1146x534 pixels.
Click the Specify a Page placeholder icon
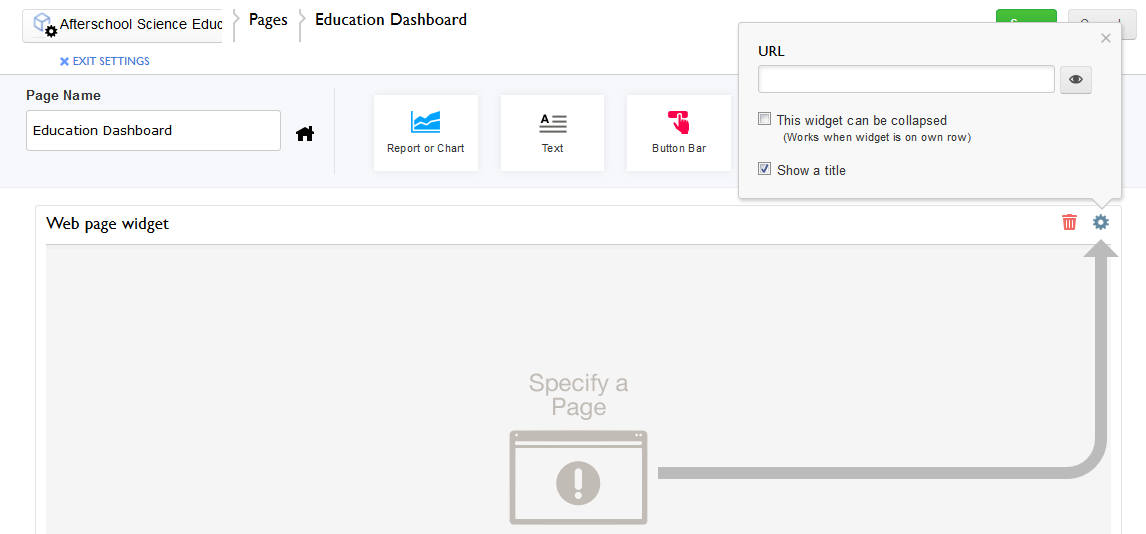click(x=578, y=477)
